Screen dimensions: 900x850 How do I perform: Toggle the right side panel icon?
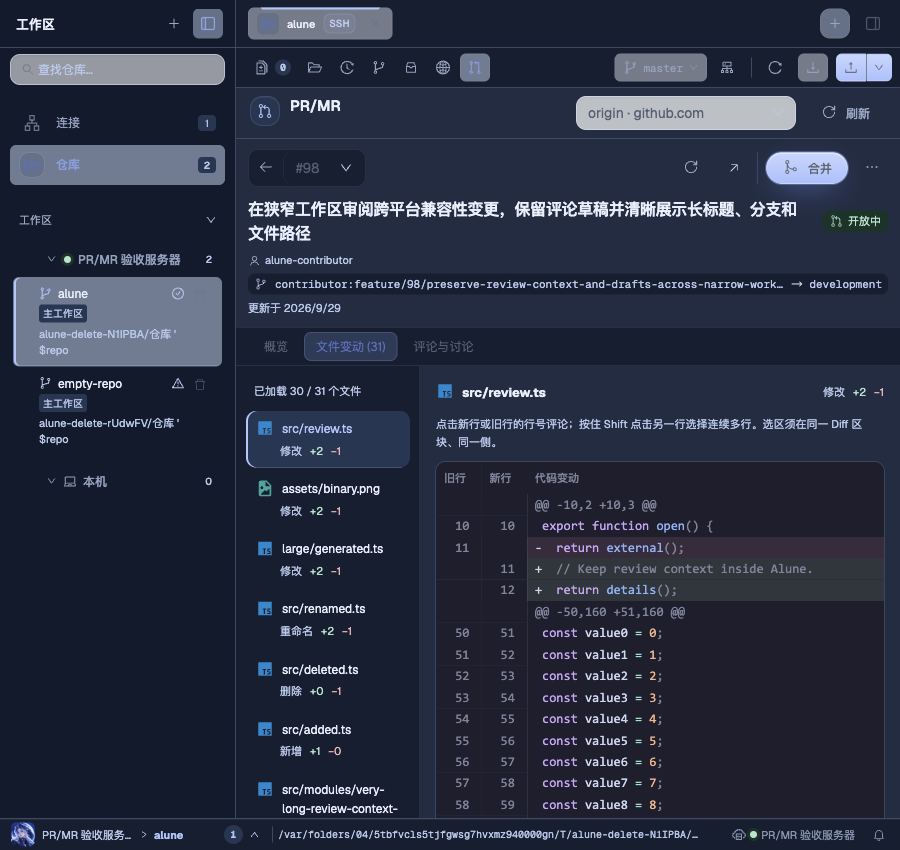(873, 24)
